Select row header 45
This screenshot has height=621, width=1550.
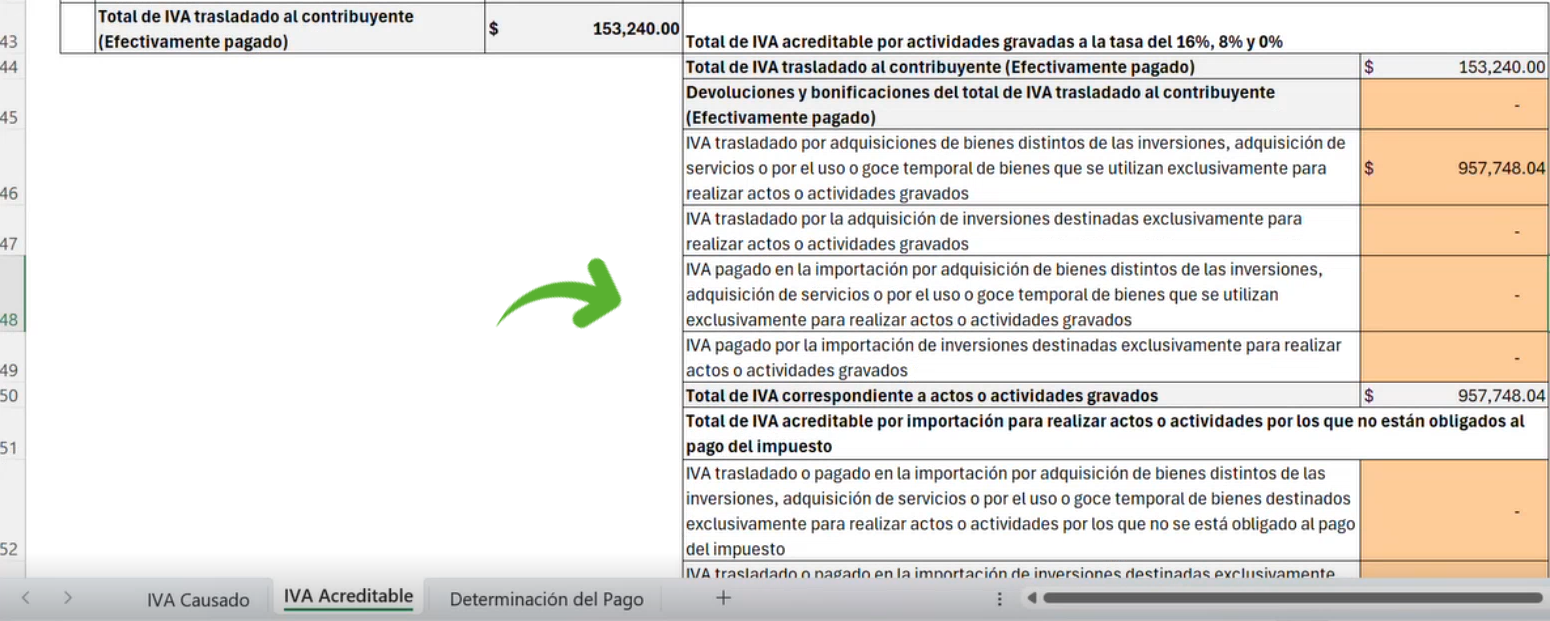(x=12, y=105)
